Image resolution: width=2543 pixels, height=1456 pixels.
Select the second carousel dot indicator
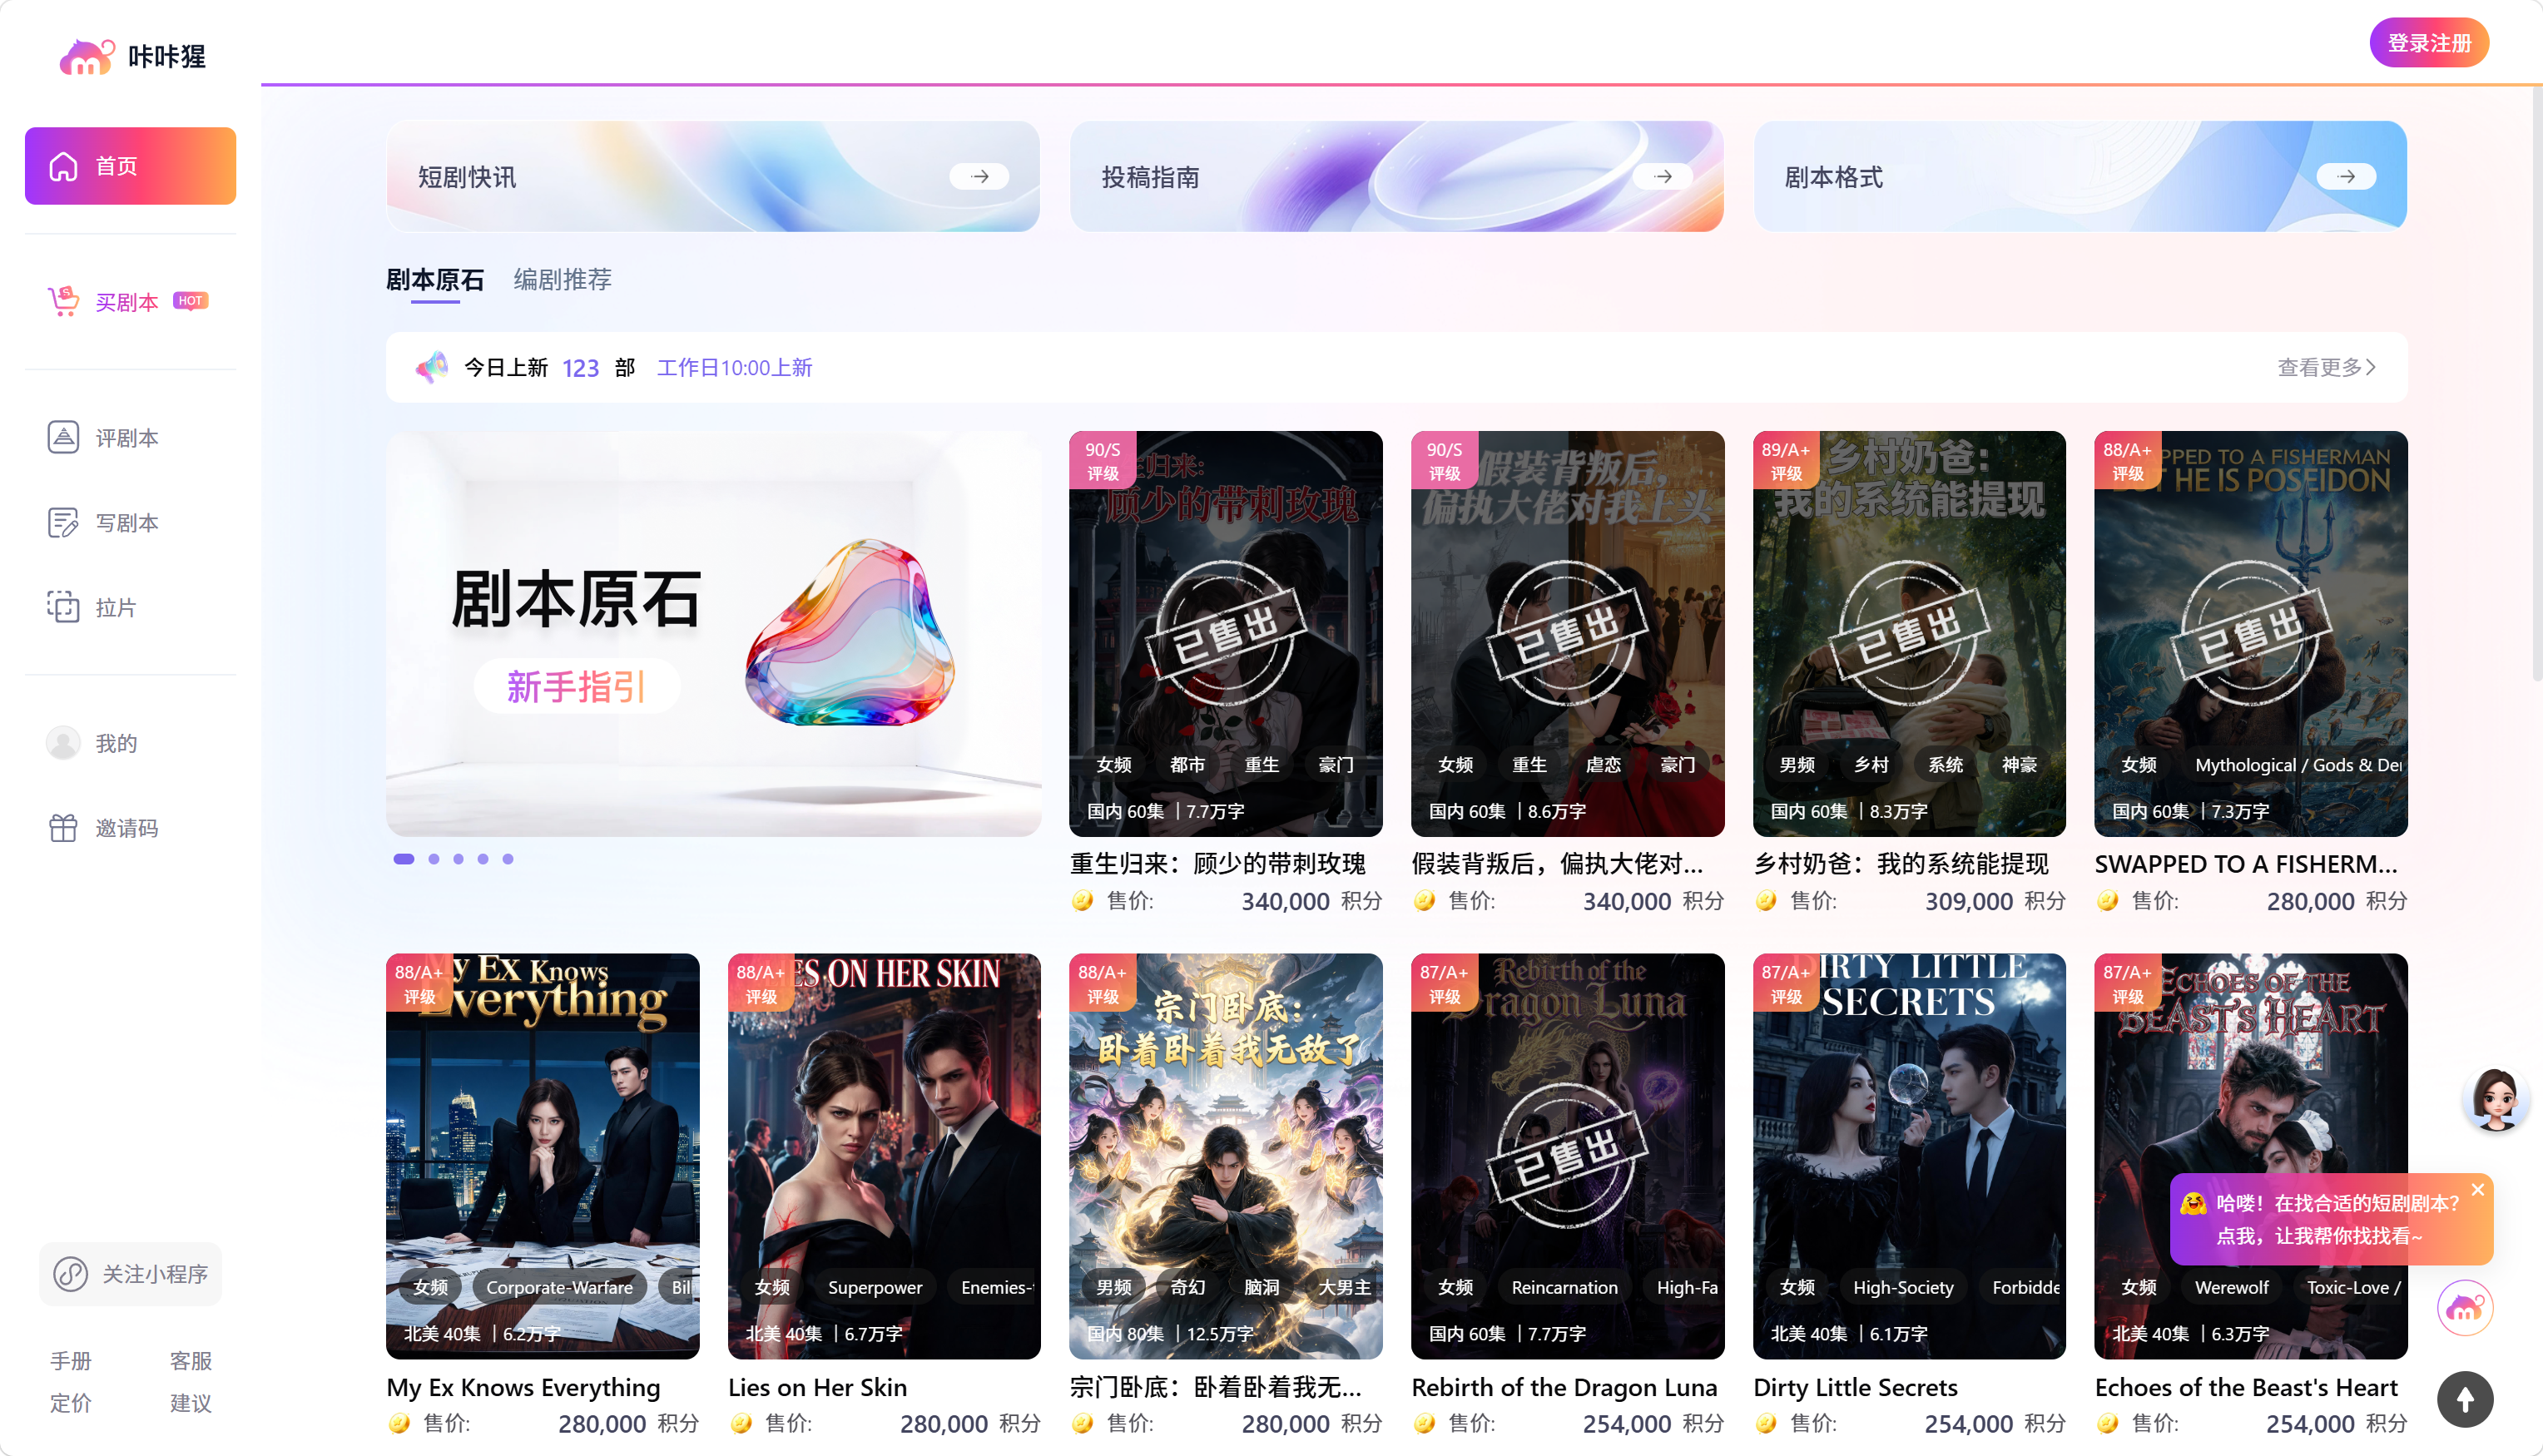point(433,859)
